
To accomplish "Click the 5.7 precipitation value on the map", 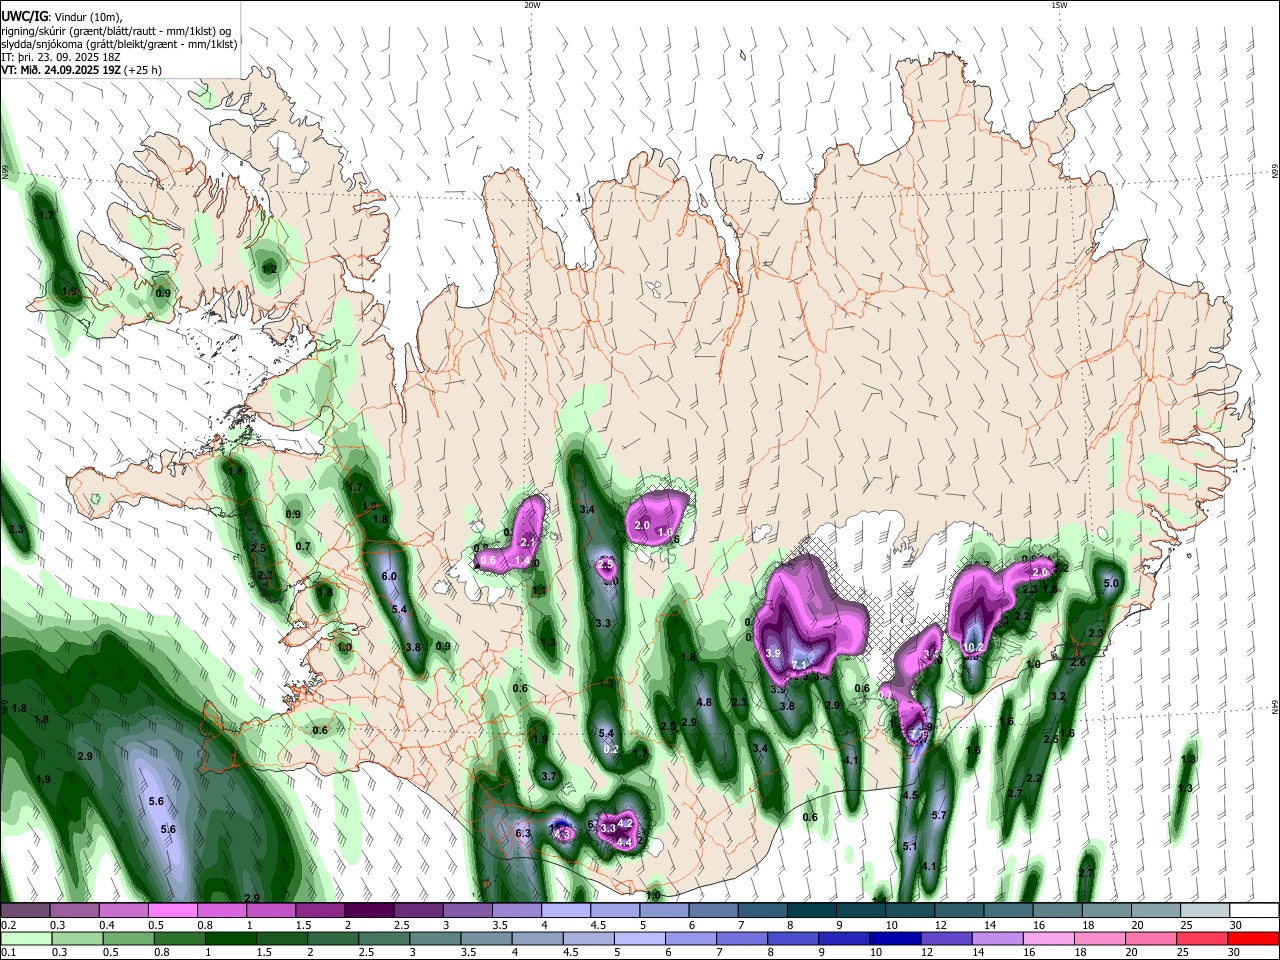I will [x=939, y=816].
